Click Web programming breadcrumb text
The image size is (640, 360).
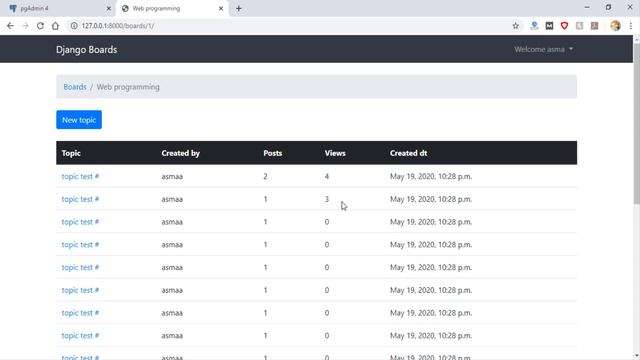click(128, 87)
